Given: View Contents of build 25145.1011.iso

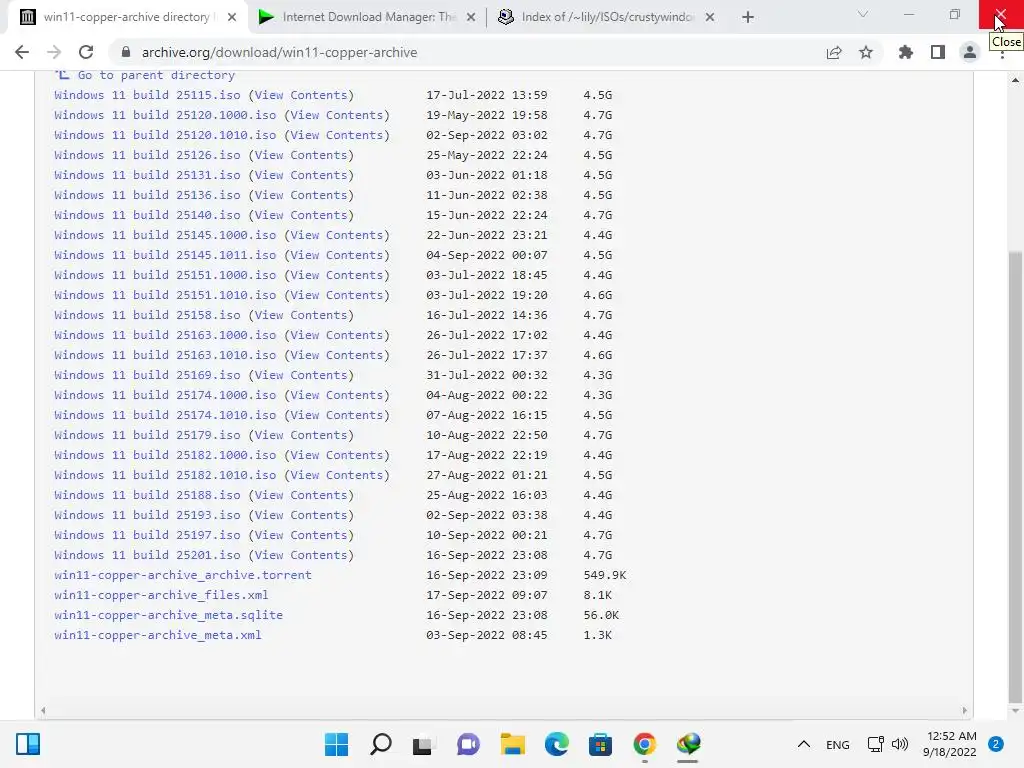Looking at the screenshot, I should point(337,255).
